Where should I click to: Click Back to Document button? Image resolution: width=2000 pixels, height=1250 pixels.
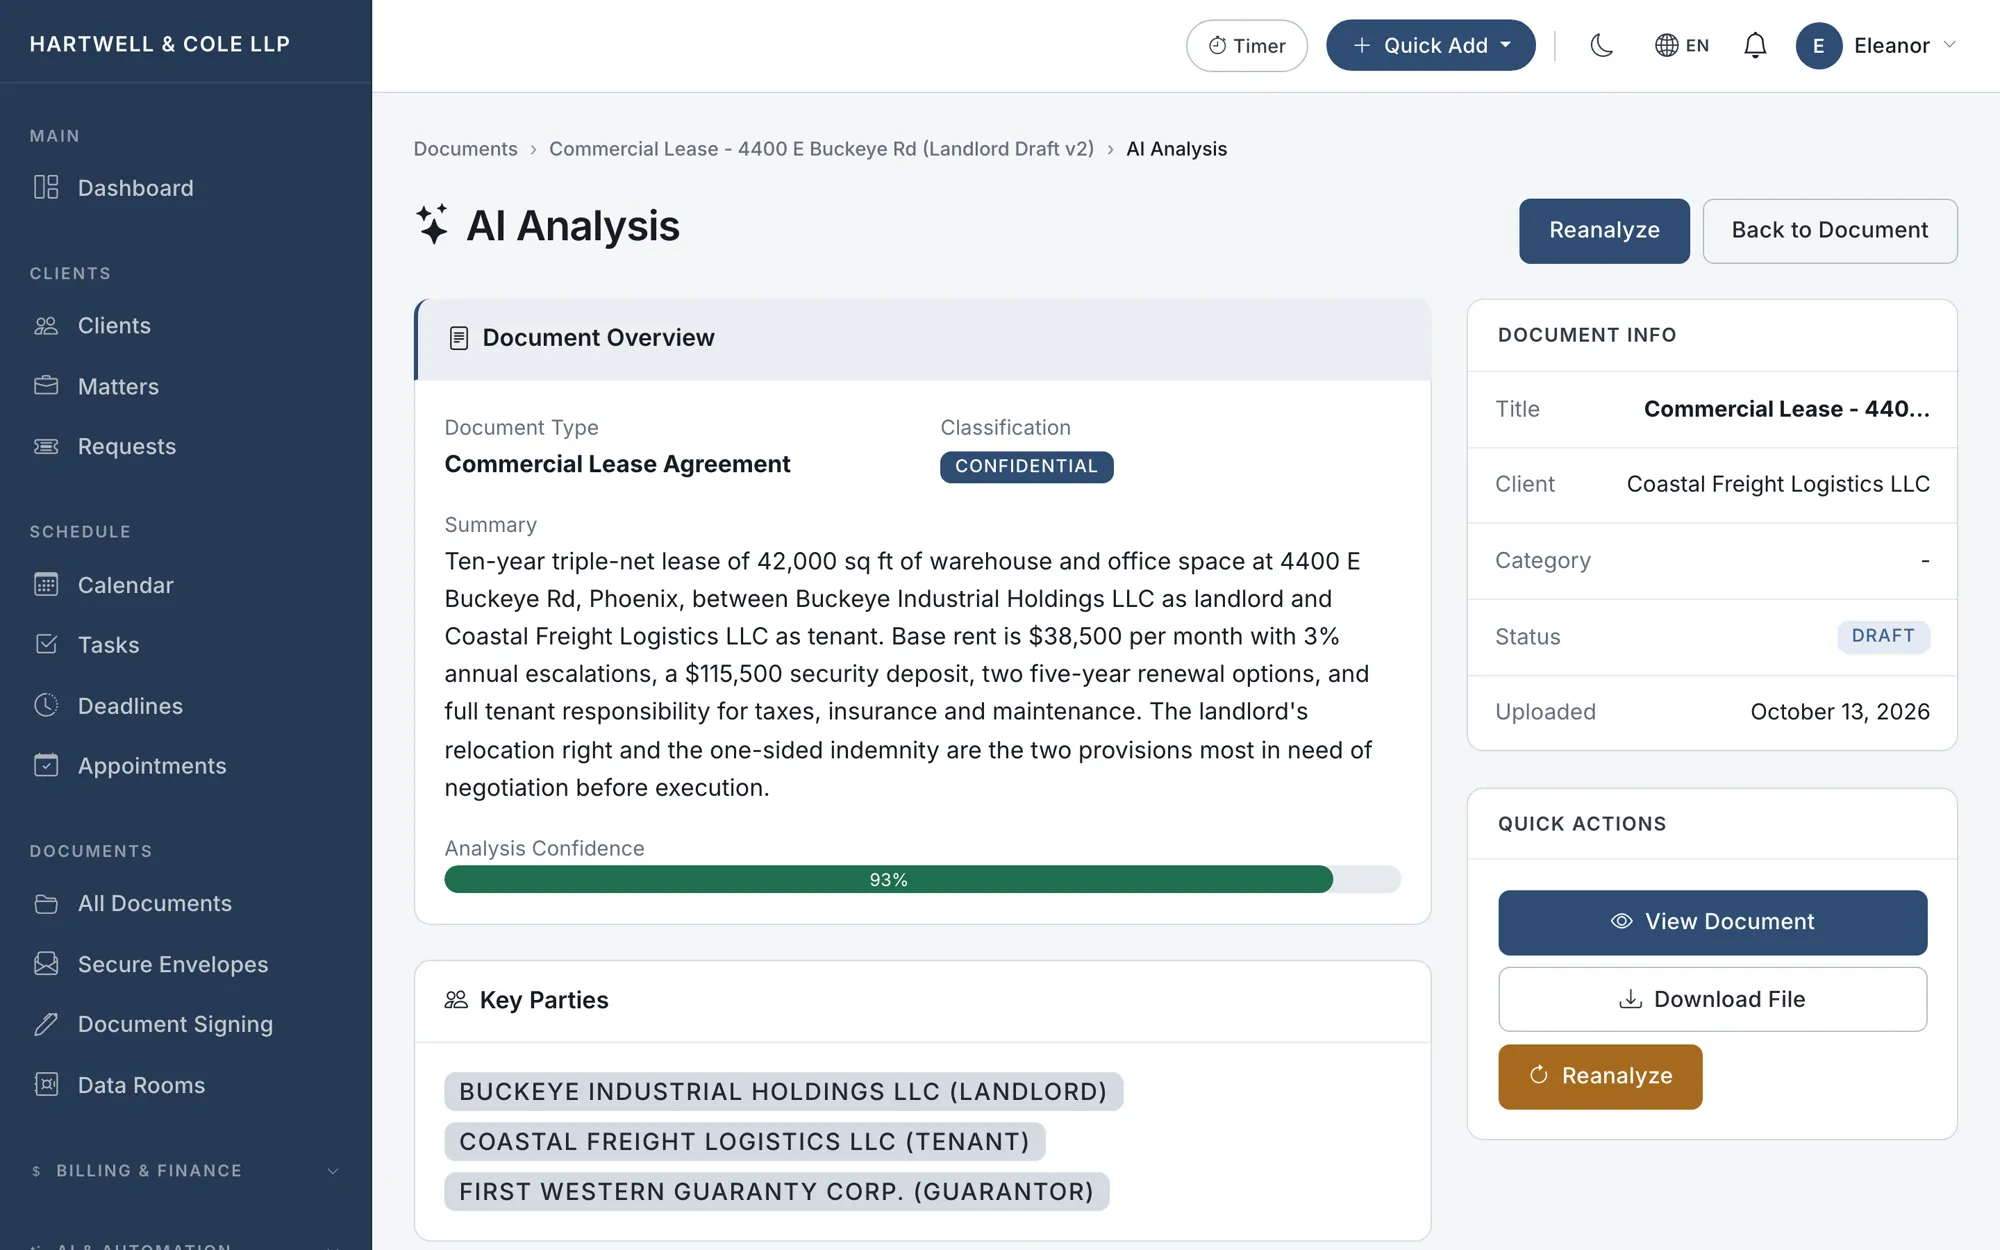coord(1830,231)
